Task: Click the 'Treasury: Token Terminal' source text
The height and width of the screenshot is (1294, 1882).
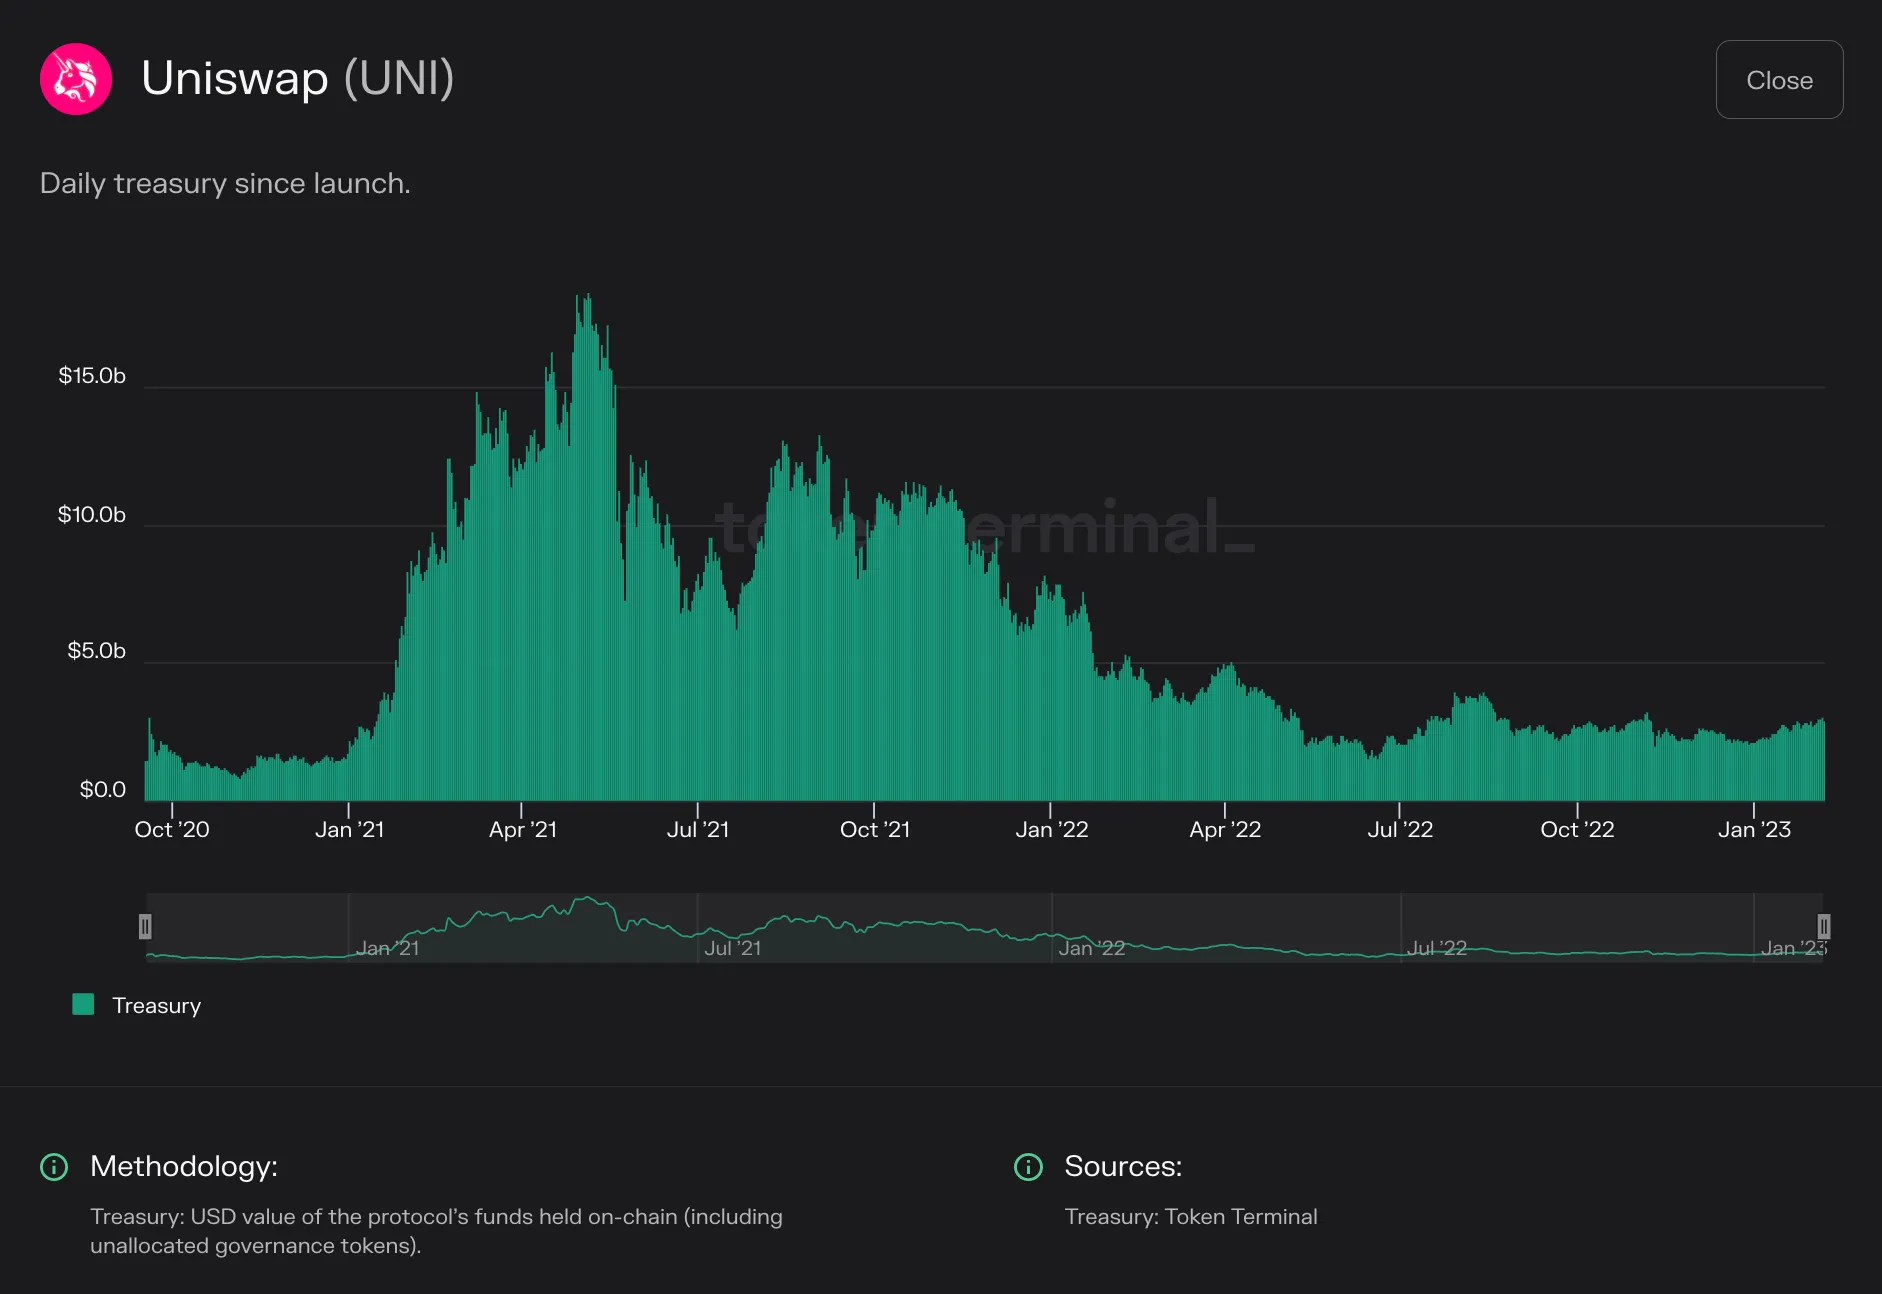Action: (x=1191, y=1216)
